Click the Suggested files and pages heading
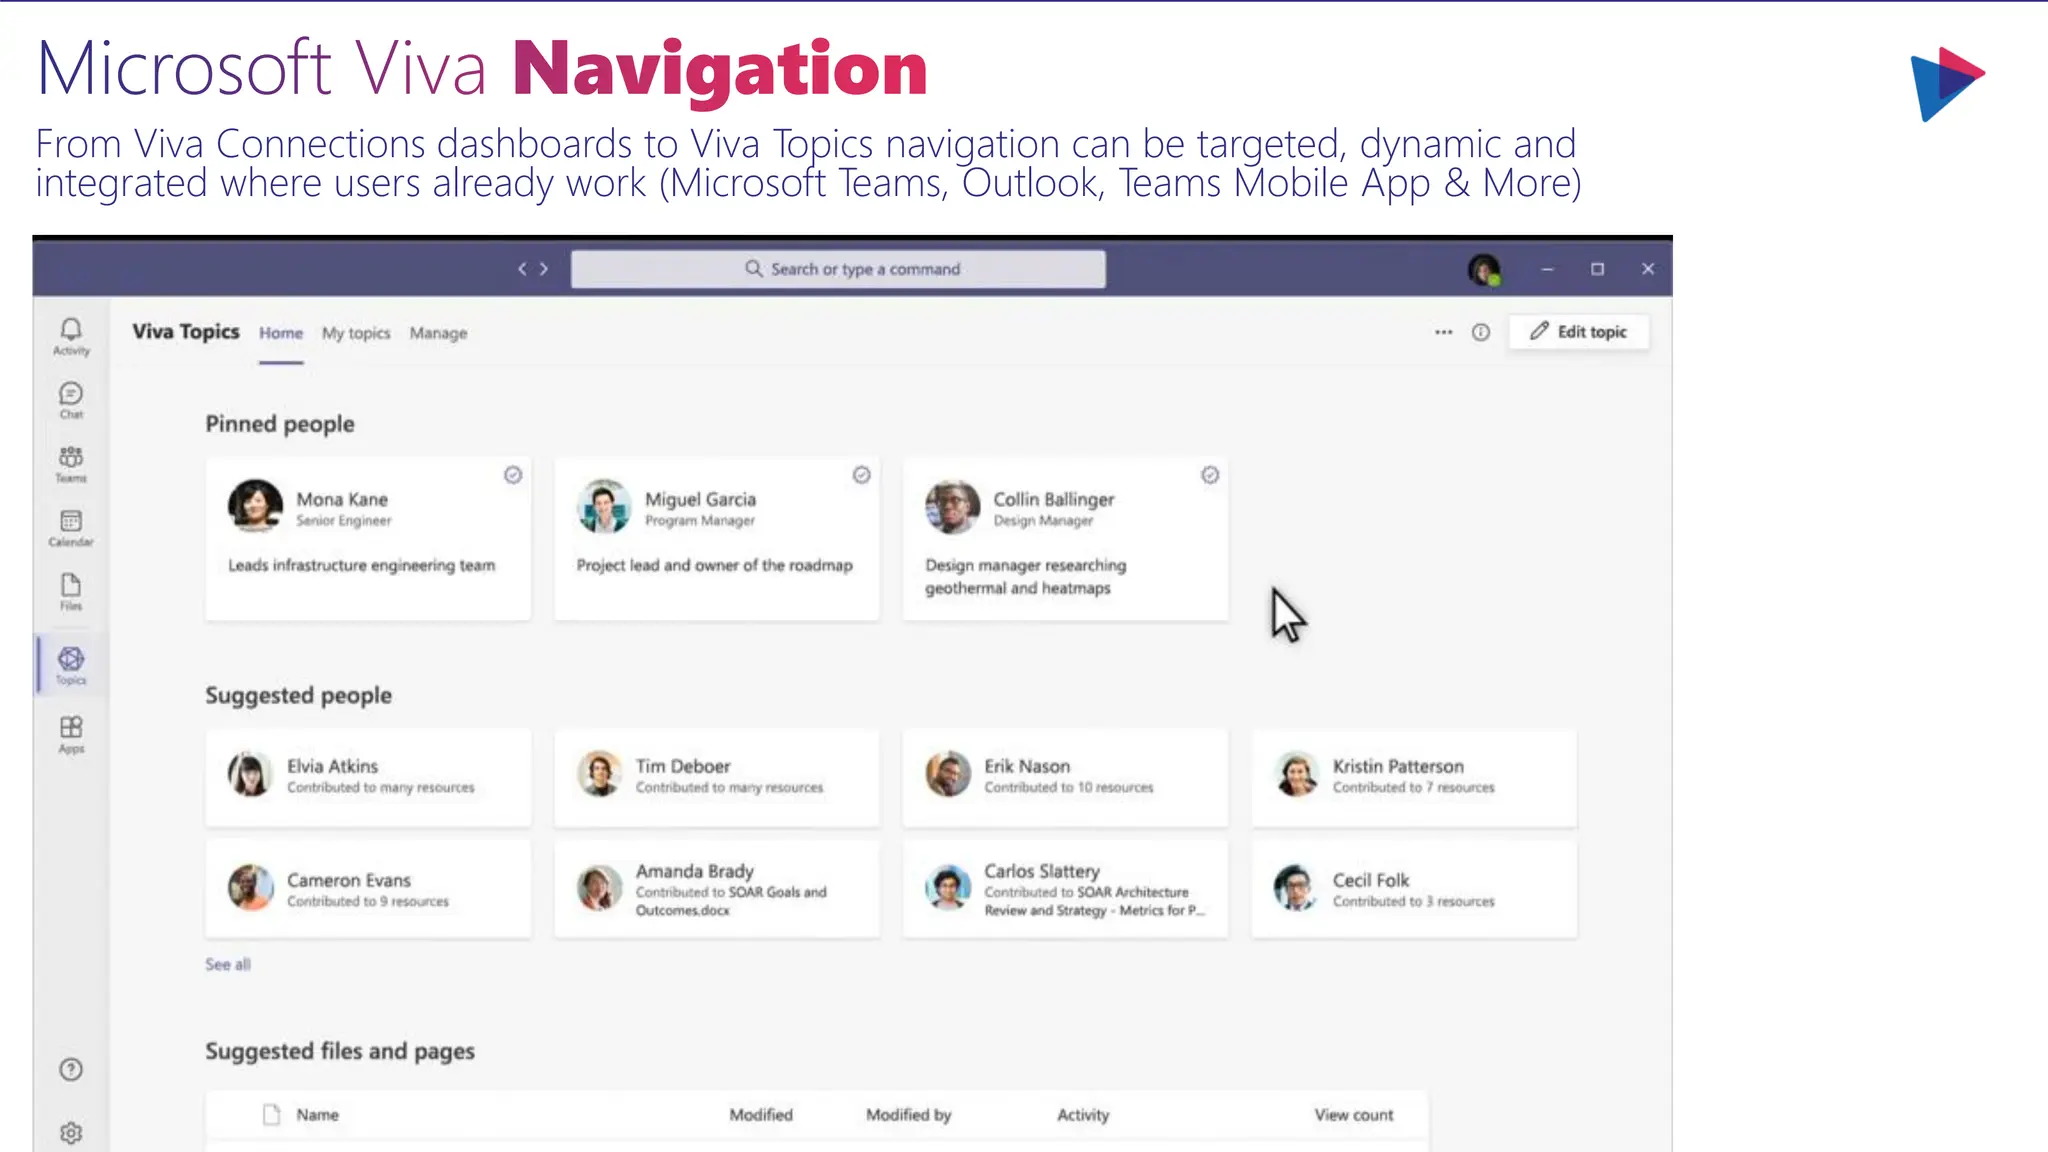The image size is (2048, 1152). (340, 1051)
